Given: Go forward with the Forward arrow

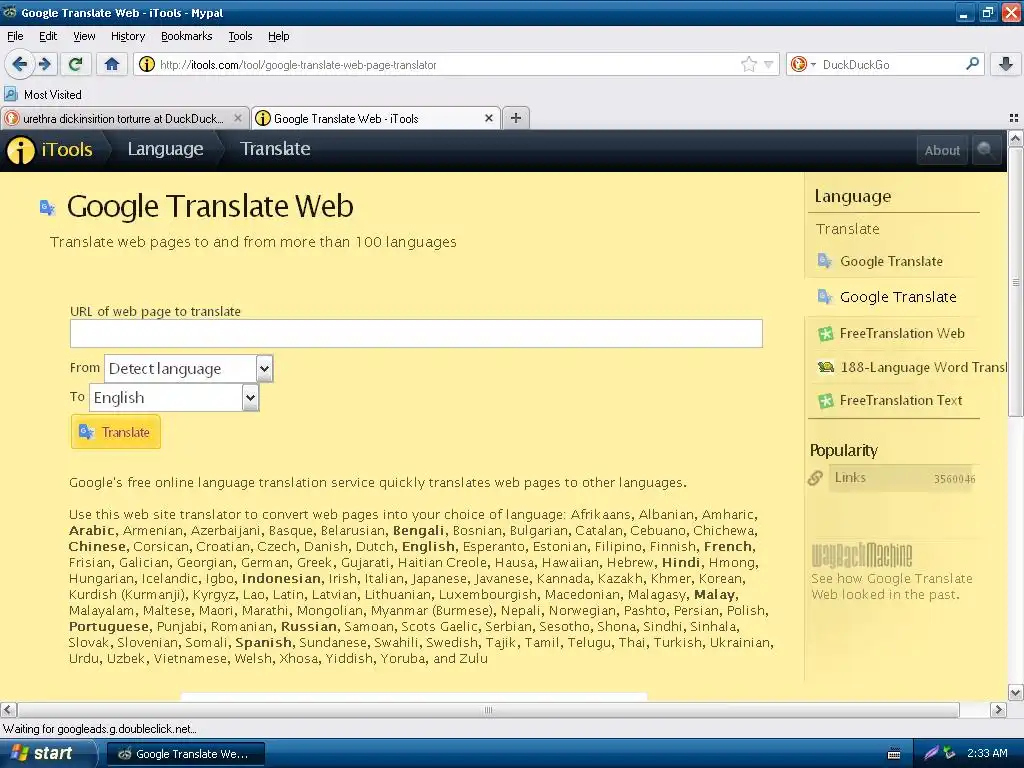Looking at the screenshot, I should pos(44,64).
